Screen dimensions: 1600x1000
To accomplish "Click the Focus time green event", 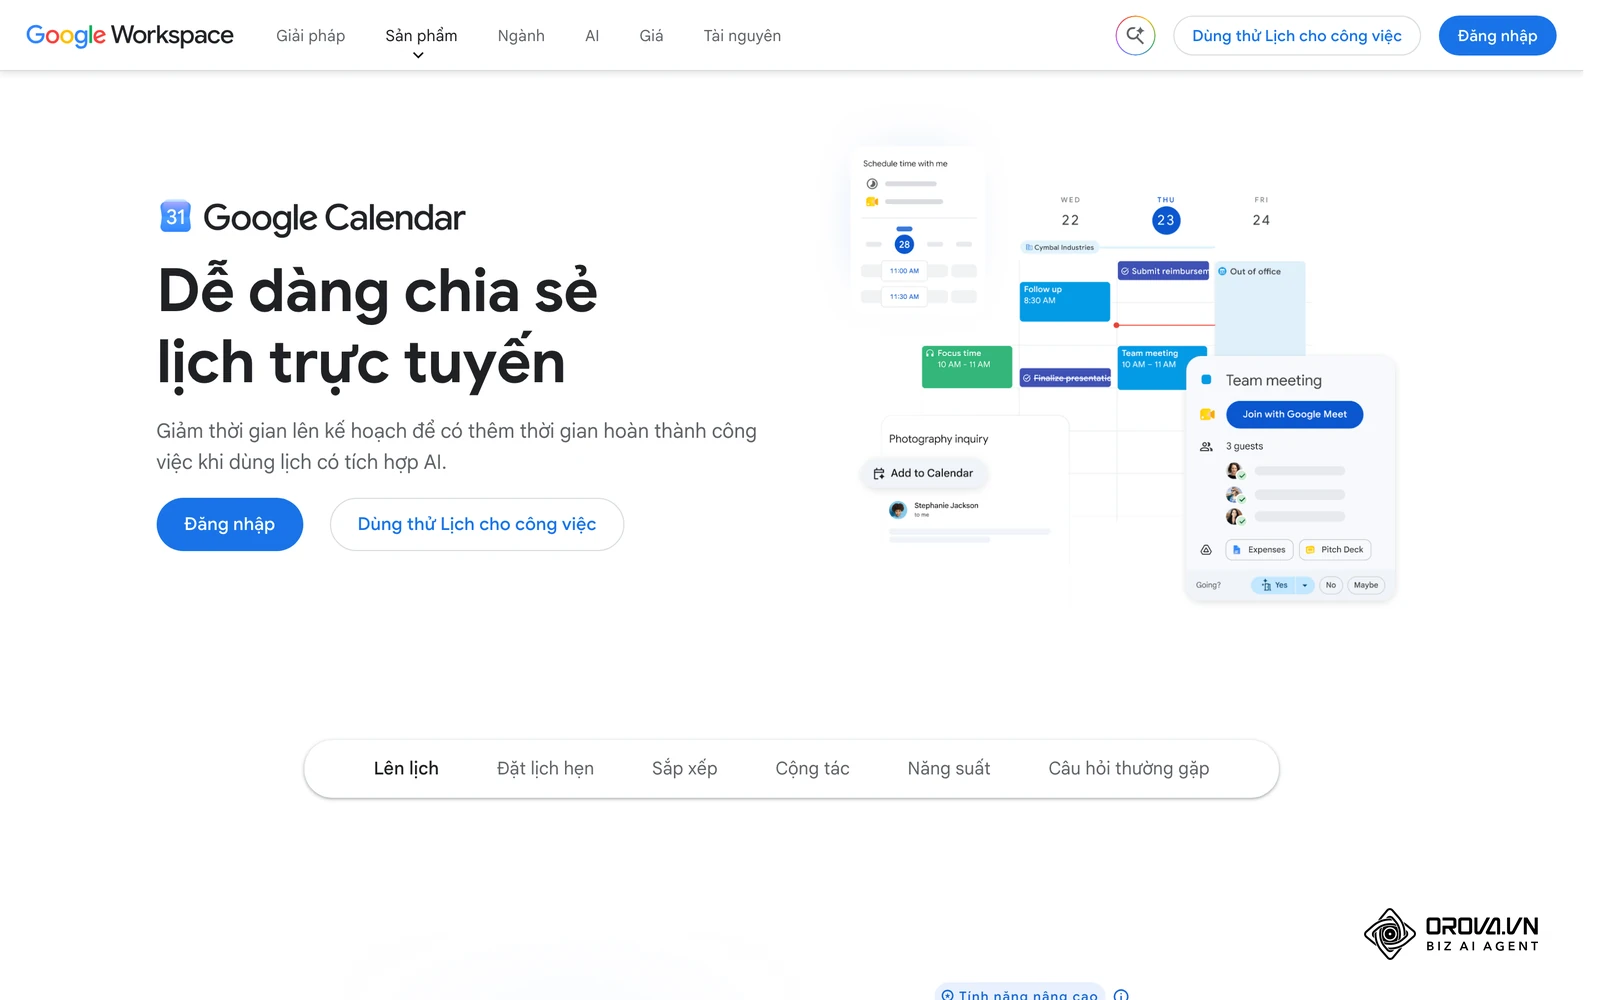I will [x=967, y=367].
